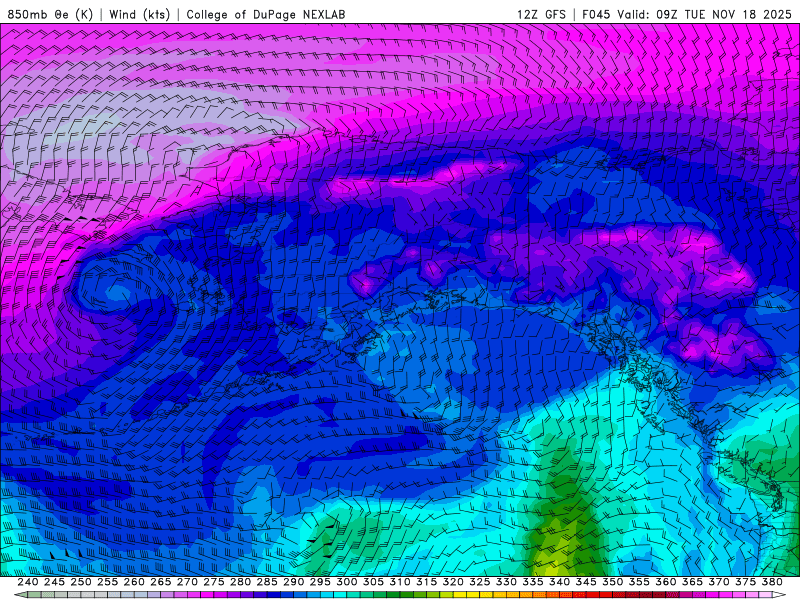The image size is (800, 600).
Task: Select the 350 scale label
Action: 612,582
